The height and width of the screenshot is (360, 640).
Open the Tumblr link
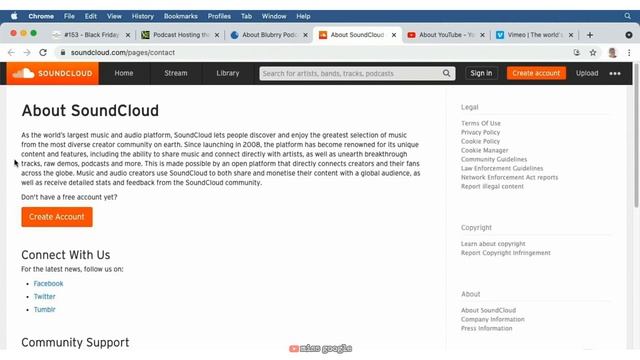pyautogui.click(x=44, y=310)
